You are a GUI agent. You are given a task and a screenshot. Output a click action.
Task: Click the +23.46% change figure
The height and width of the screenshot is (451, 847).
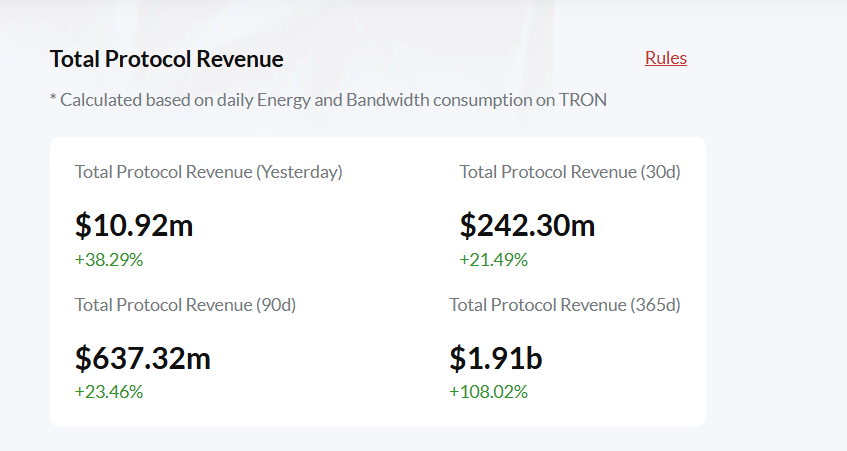(x=109, y=392)
